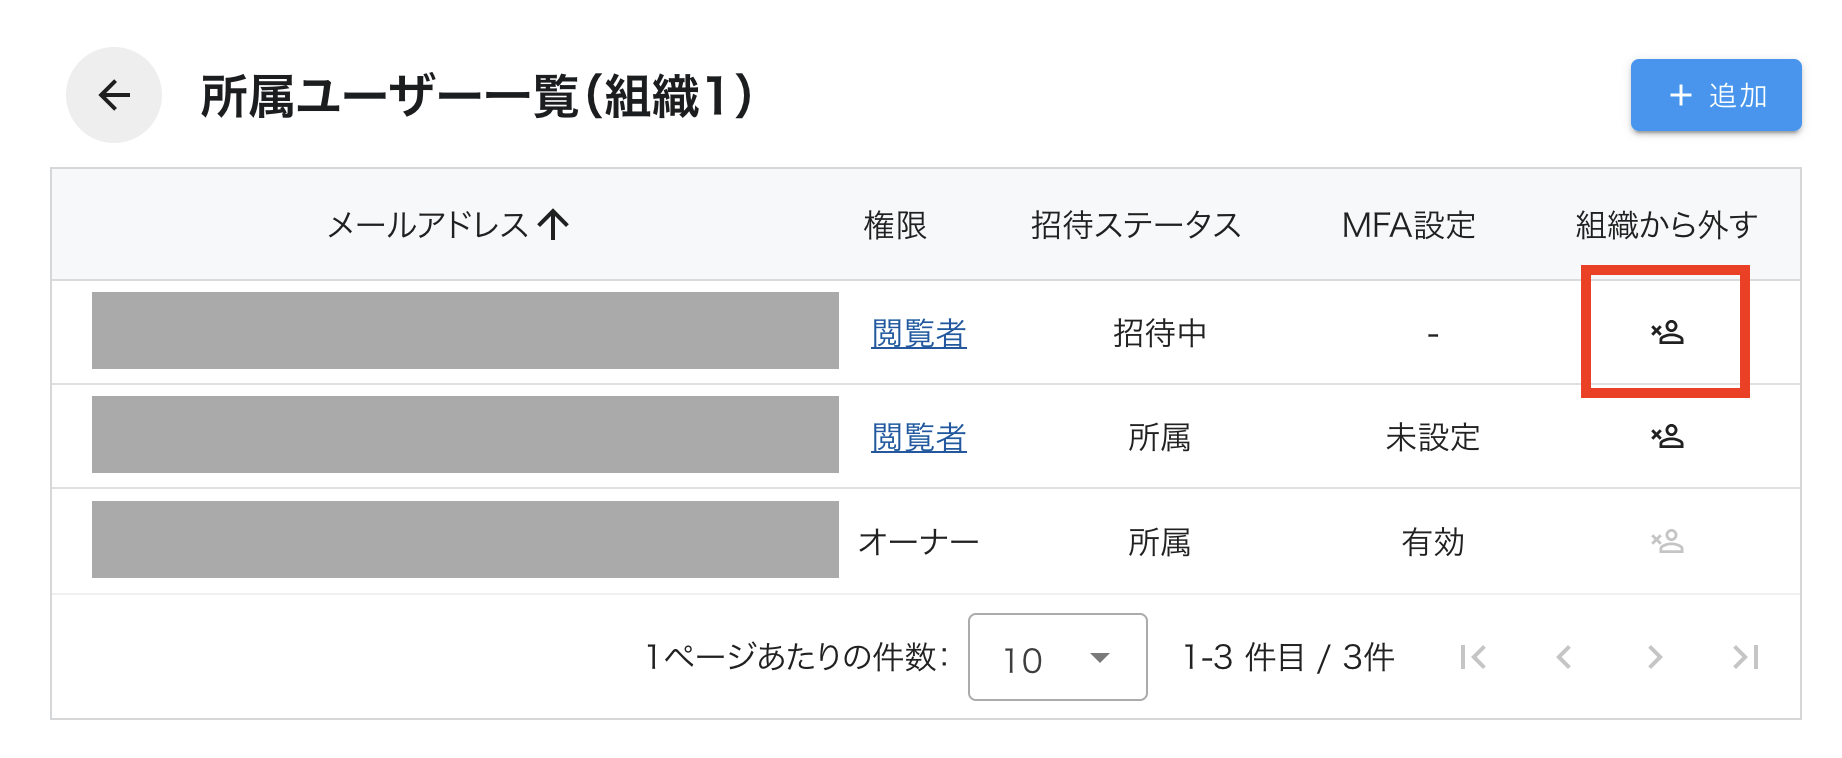Navigate back using the arrow icon
Screen dimensions: 1842x758
point(112,96)
